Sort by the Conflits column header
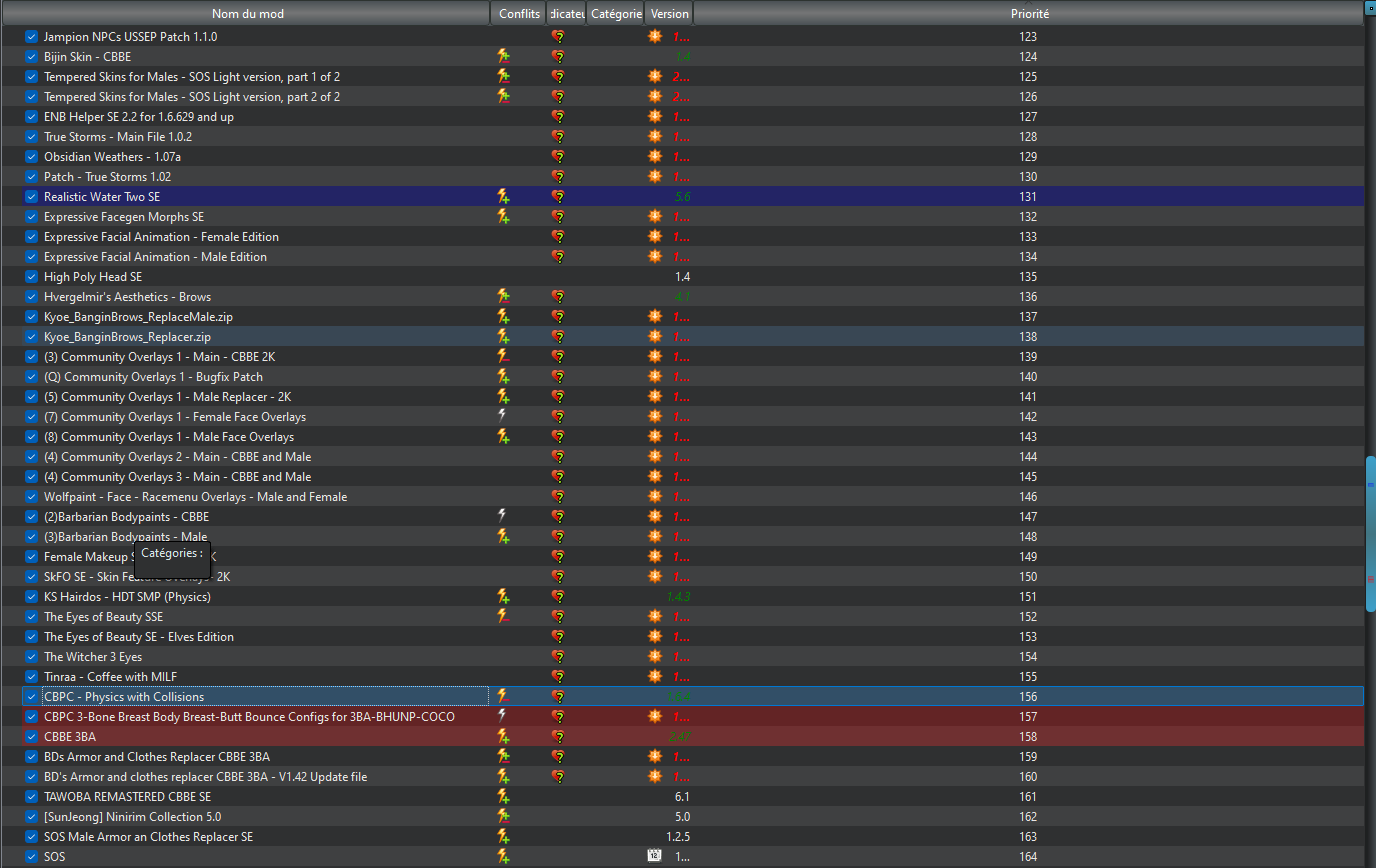This screenshot has height=868, width=1376. 519,14
